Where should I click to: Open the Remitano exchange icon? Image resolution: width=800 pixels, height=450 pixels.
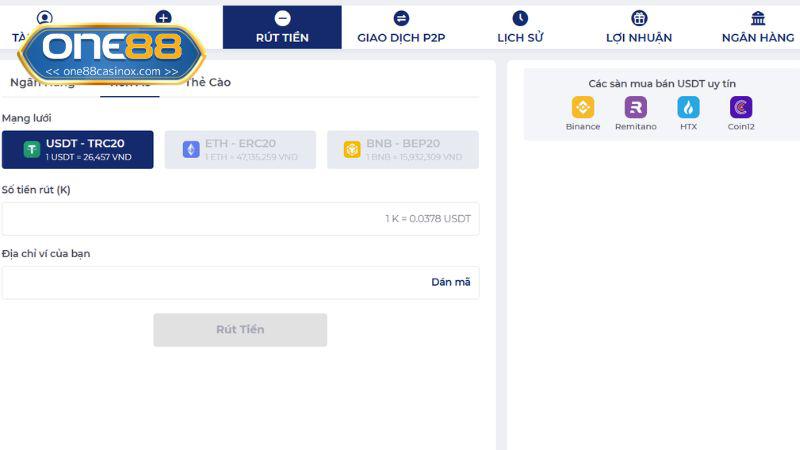pyautogui.click(x=635, y=108)
